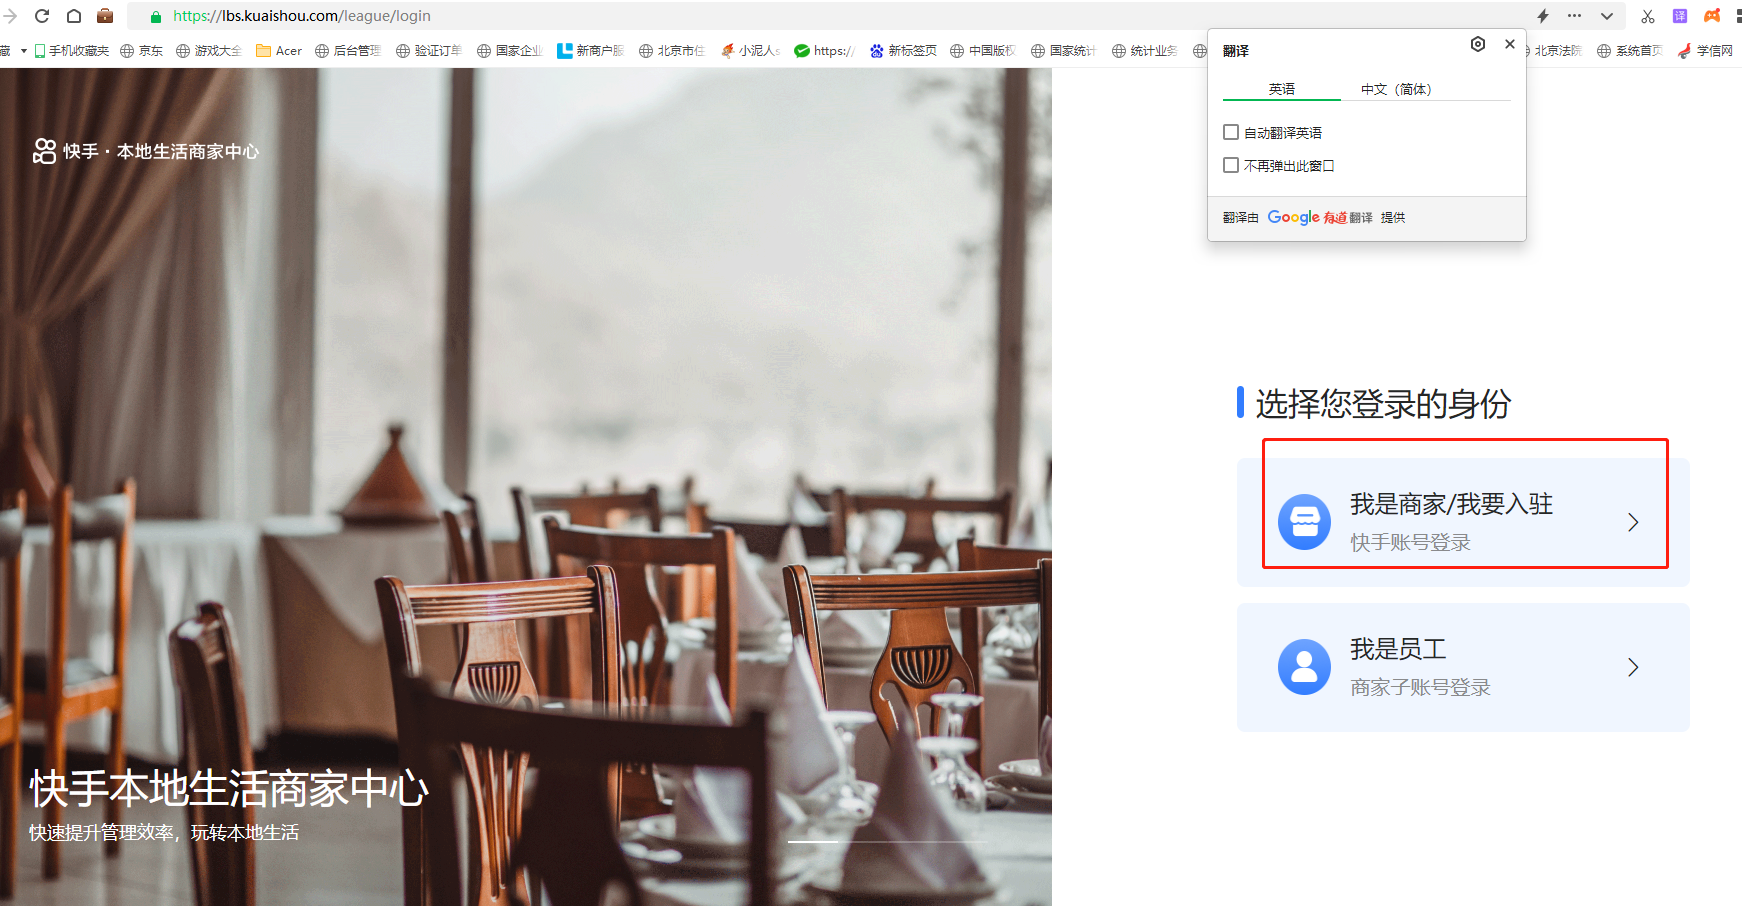Open the 中国版权 bookmark
Viewport: 1742px width, 906px height.
[x=983, y=50]
